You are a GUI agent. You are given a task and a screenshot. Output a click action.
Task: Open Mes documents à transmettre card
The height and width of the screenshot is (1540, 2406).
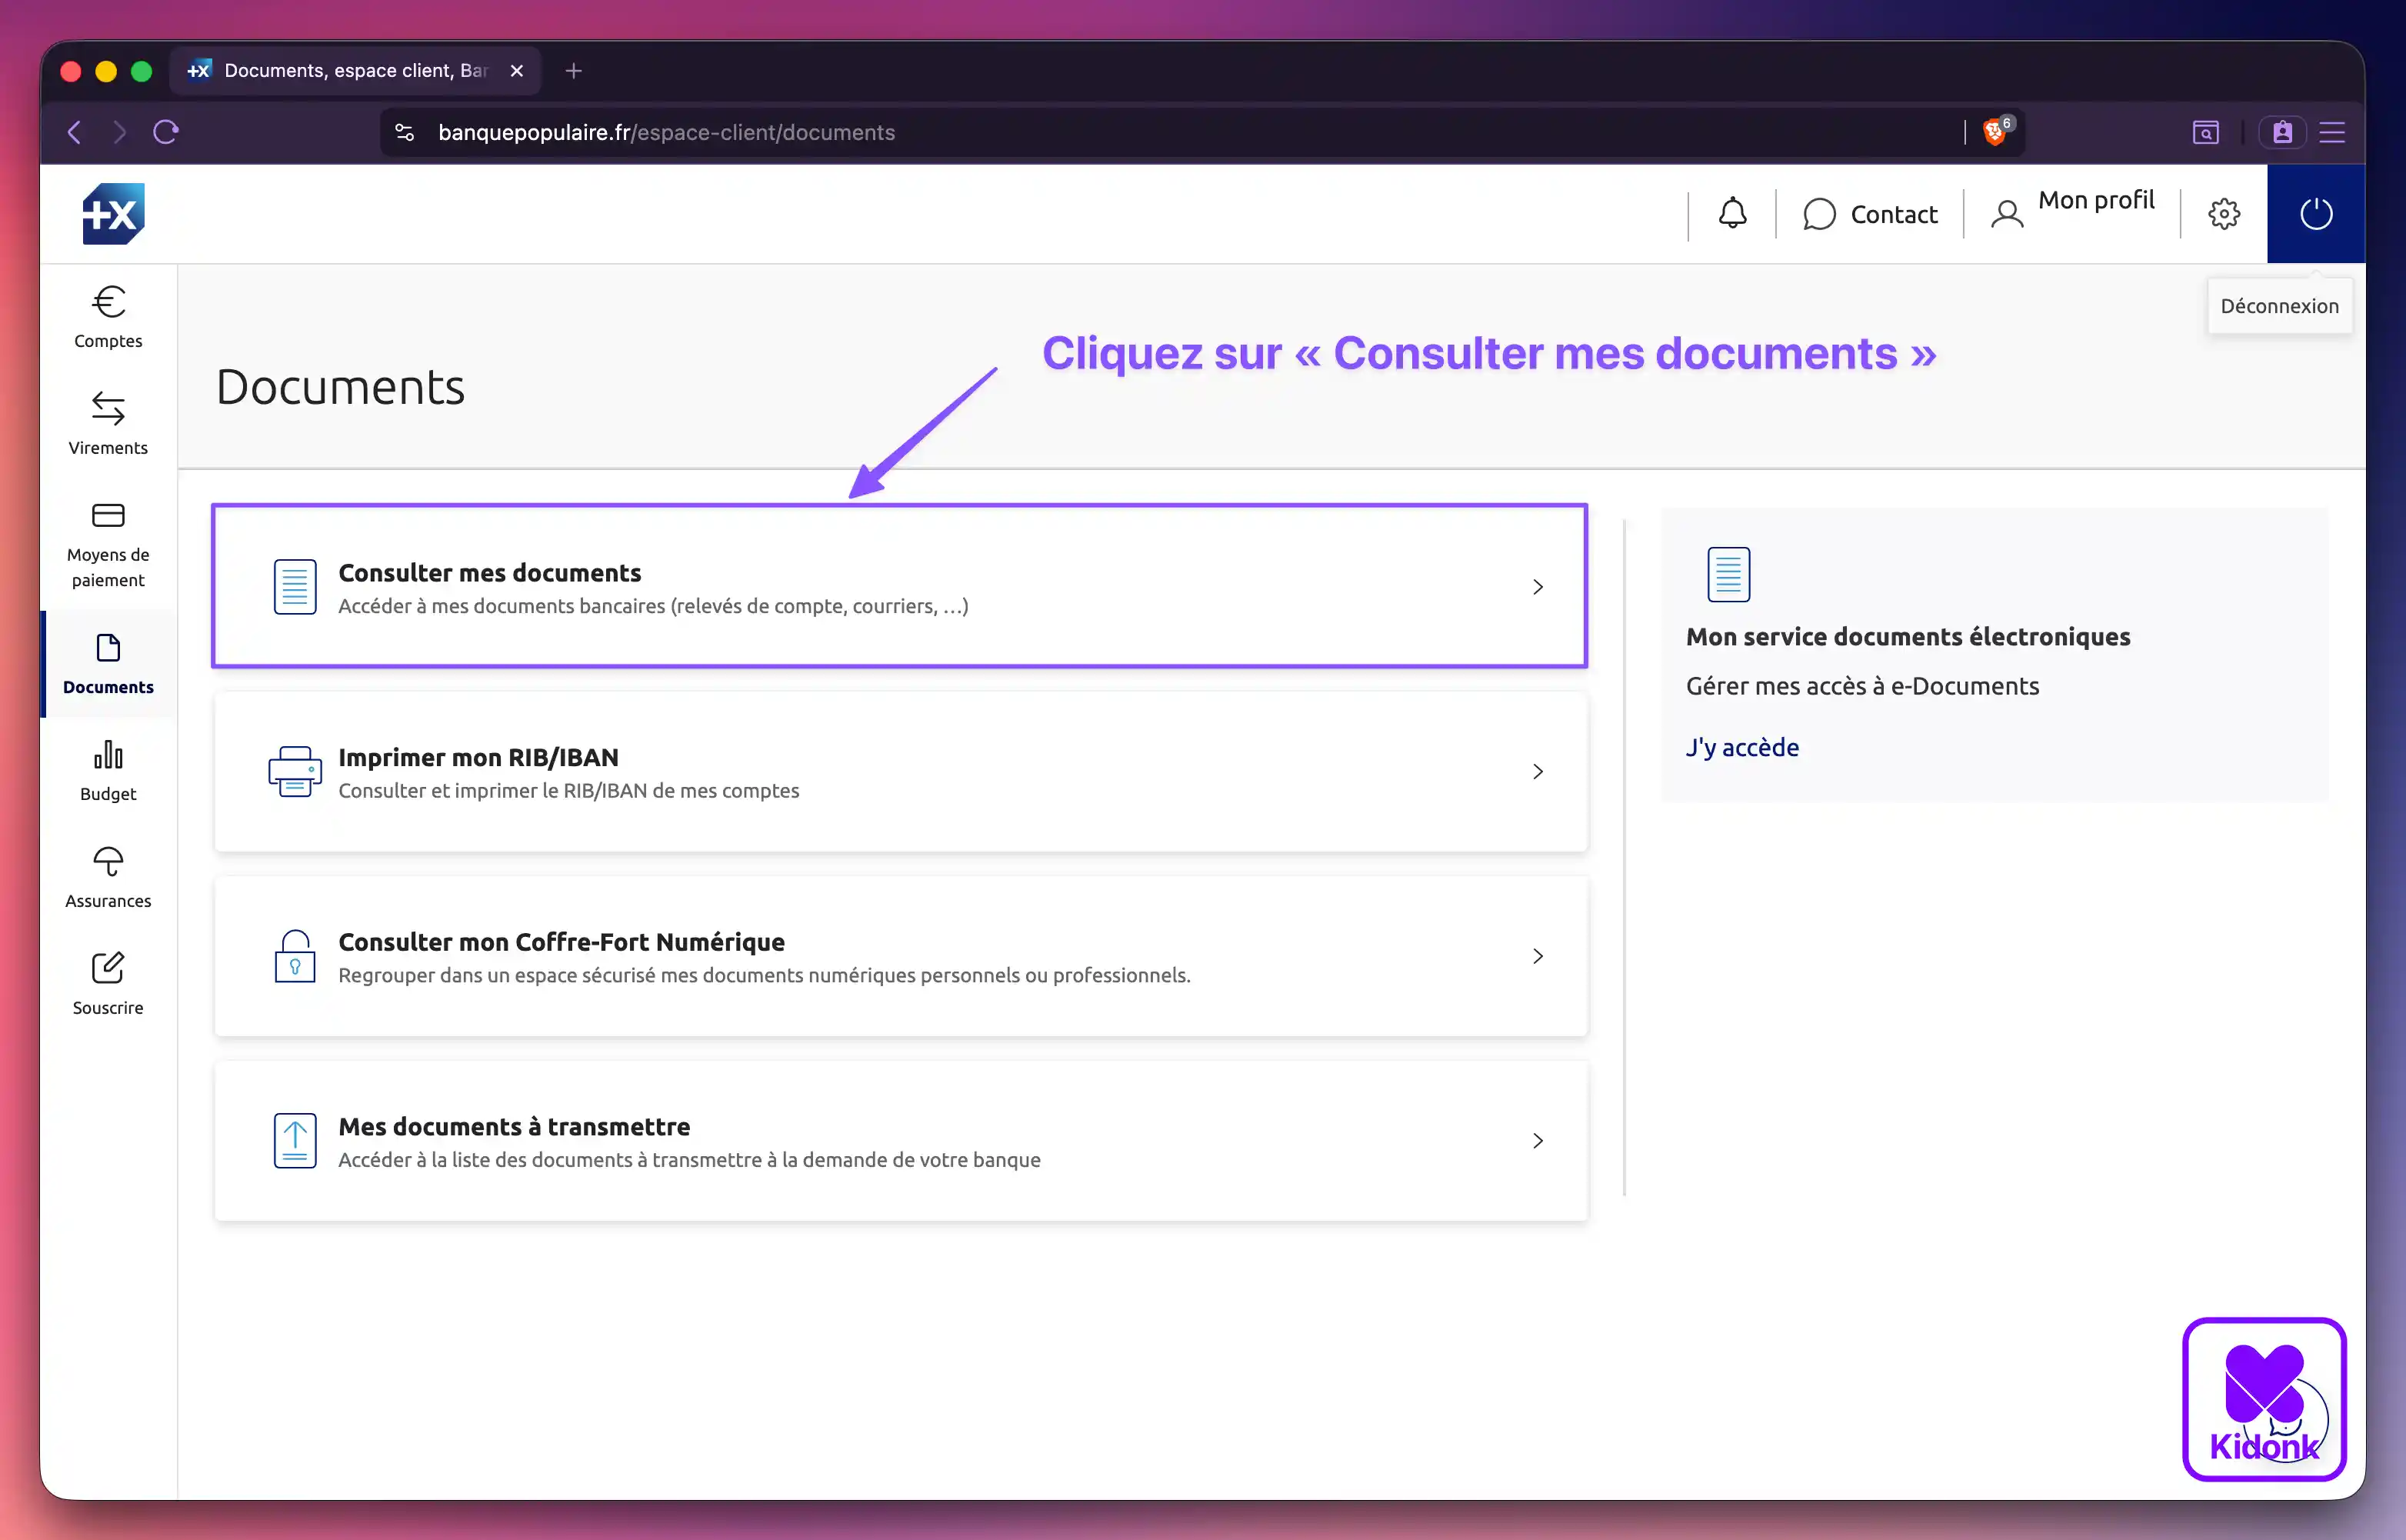point(900,1141)
